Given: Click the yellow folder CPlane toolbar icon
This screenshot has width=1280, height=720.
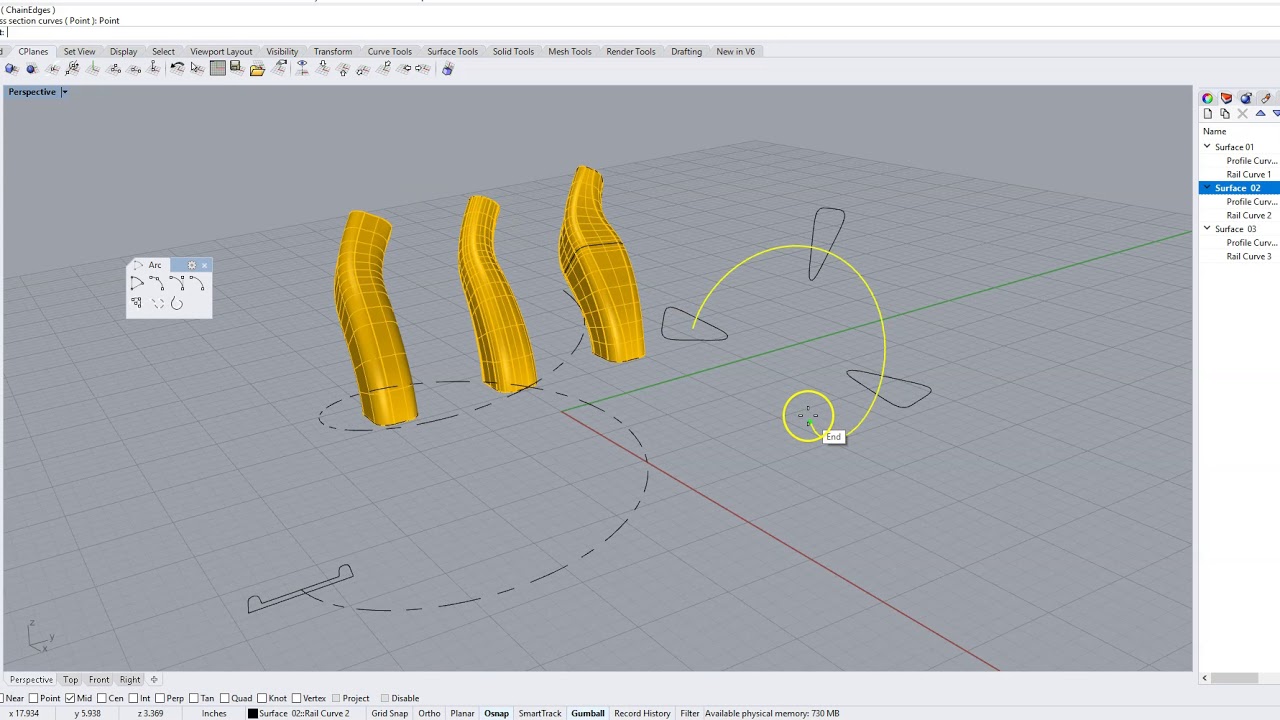Looking at the screenshot, I should pos(258,68).
